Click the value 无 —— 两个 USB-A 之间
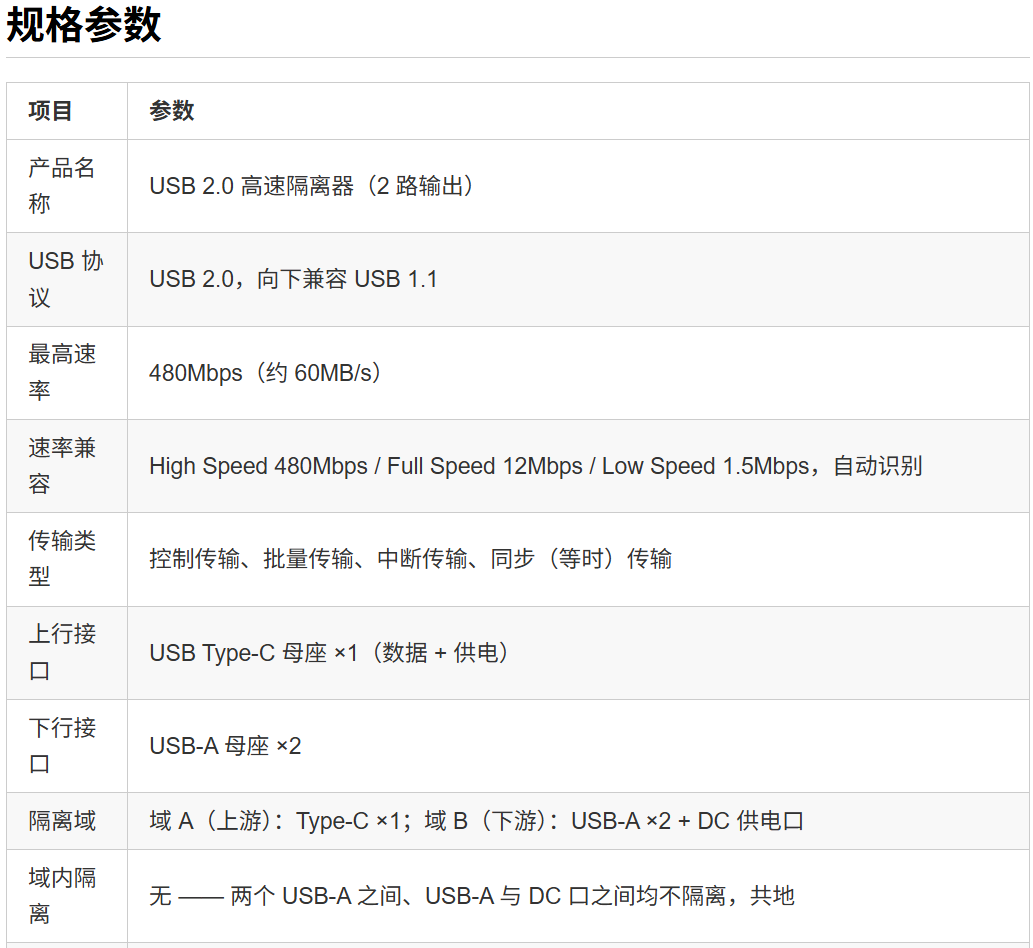This screenshot has height=948, width=1033. (472, 896)
